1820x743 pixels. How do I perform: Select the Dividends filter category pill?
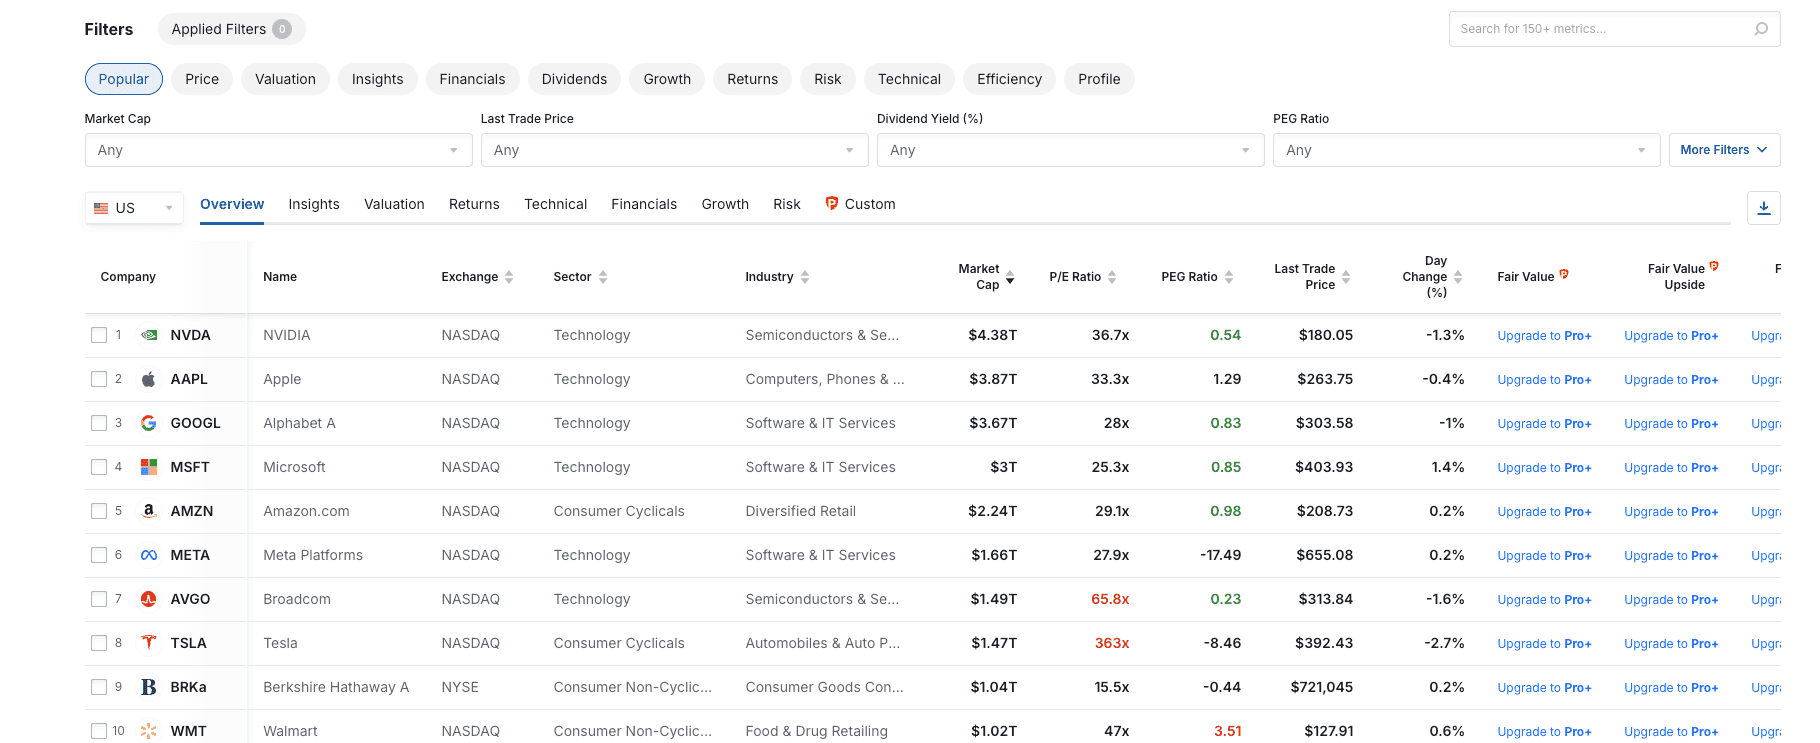[x=574, y=79]
